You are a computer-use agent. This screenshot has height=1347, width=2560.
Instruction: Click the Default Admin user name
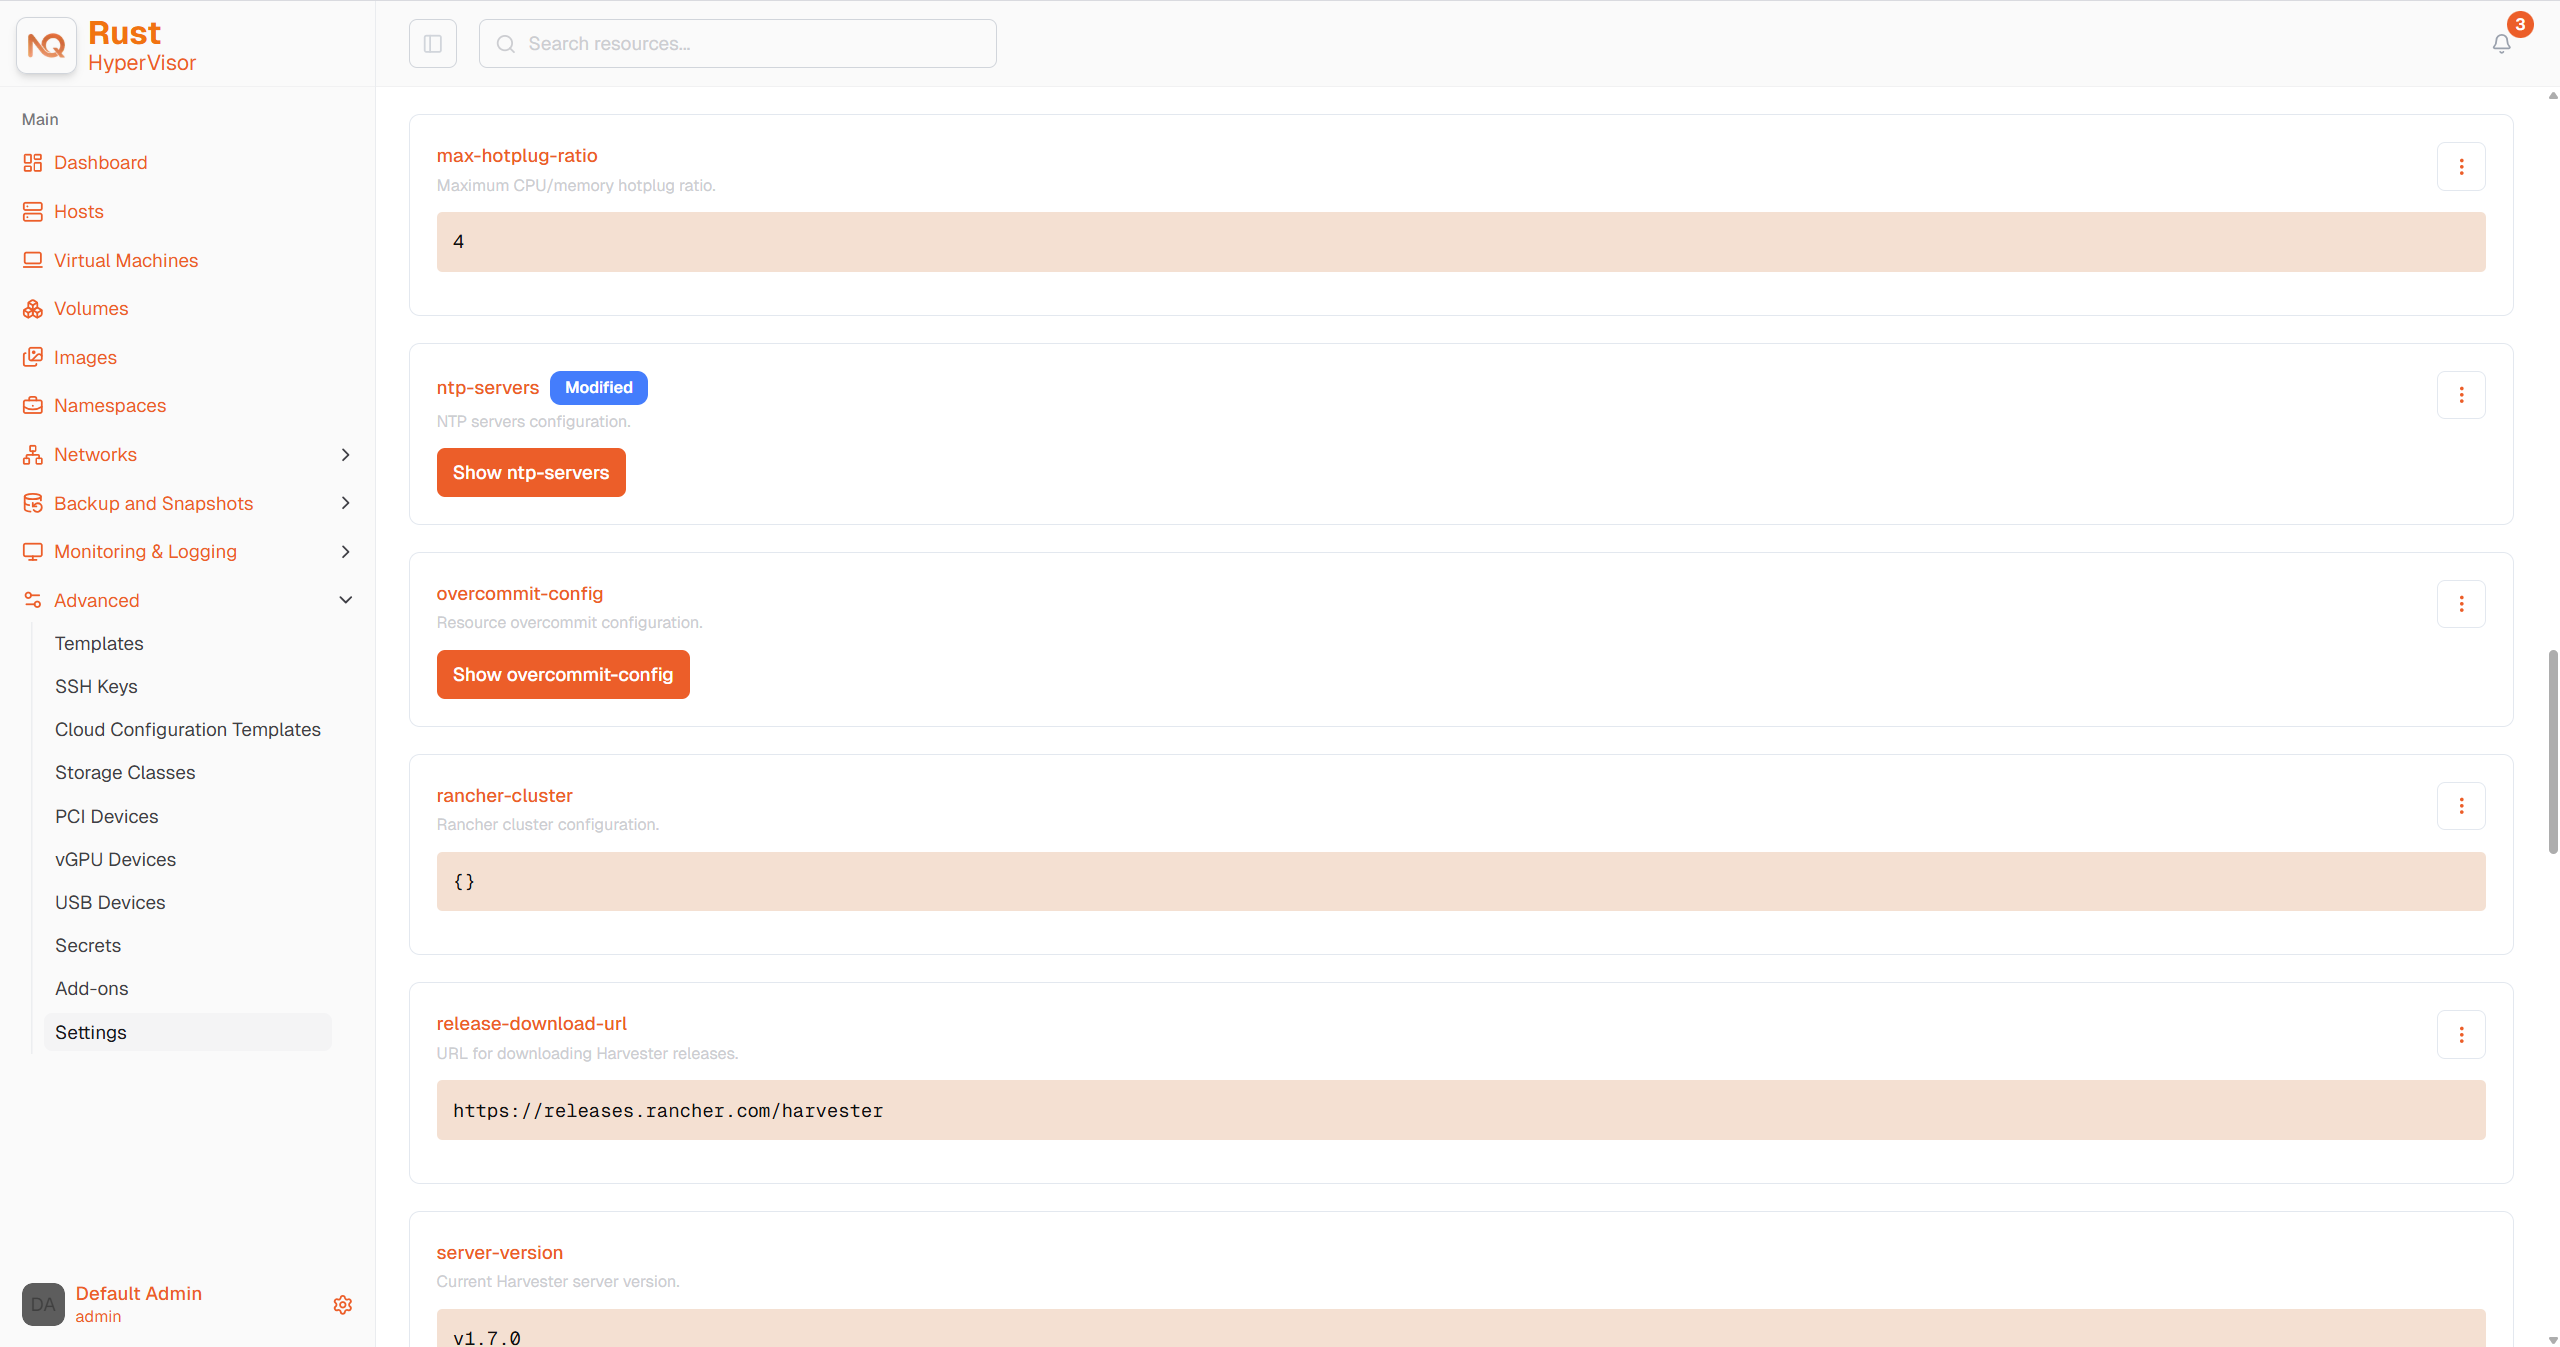(139, 1294)
